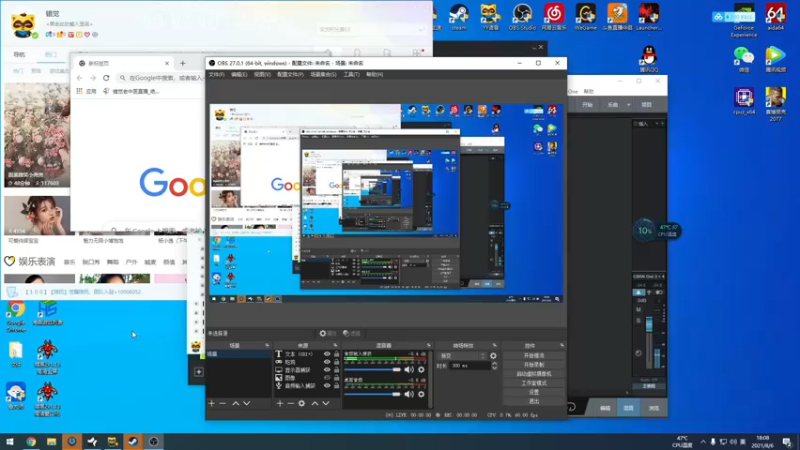
Task: Click Start Virtual Camera in OBS
Action: click(534, 374)
